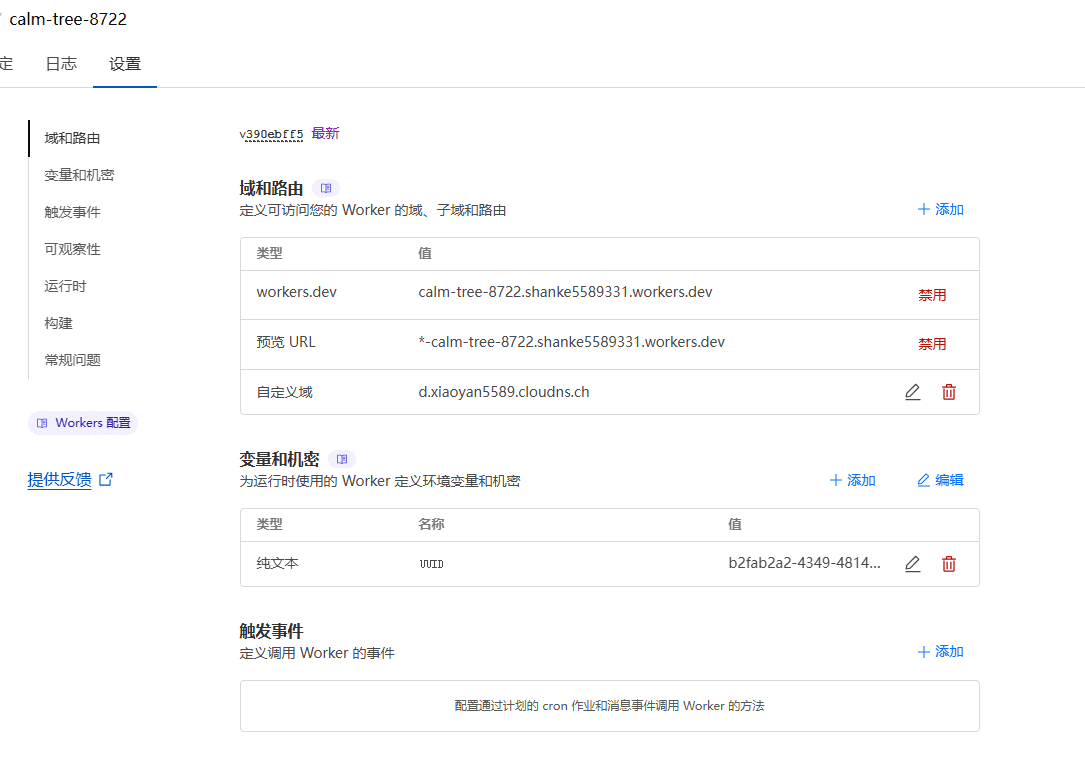The width and height of the screenshot is (1085, 760).
Task: Click the version ID v390ebff5
Action: tap(271, 134)
